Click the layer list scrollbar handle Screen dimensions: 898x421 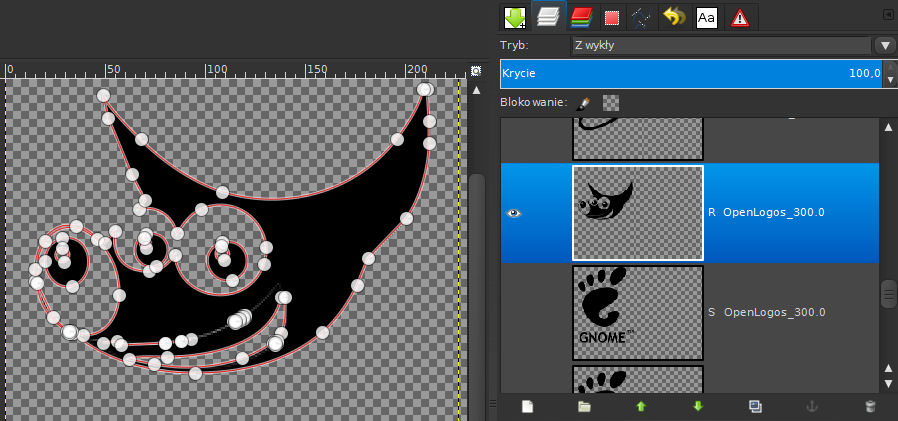point(888,294)
